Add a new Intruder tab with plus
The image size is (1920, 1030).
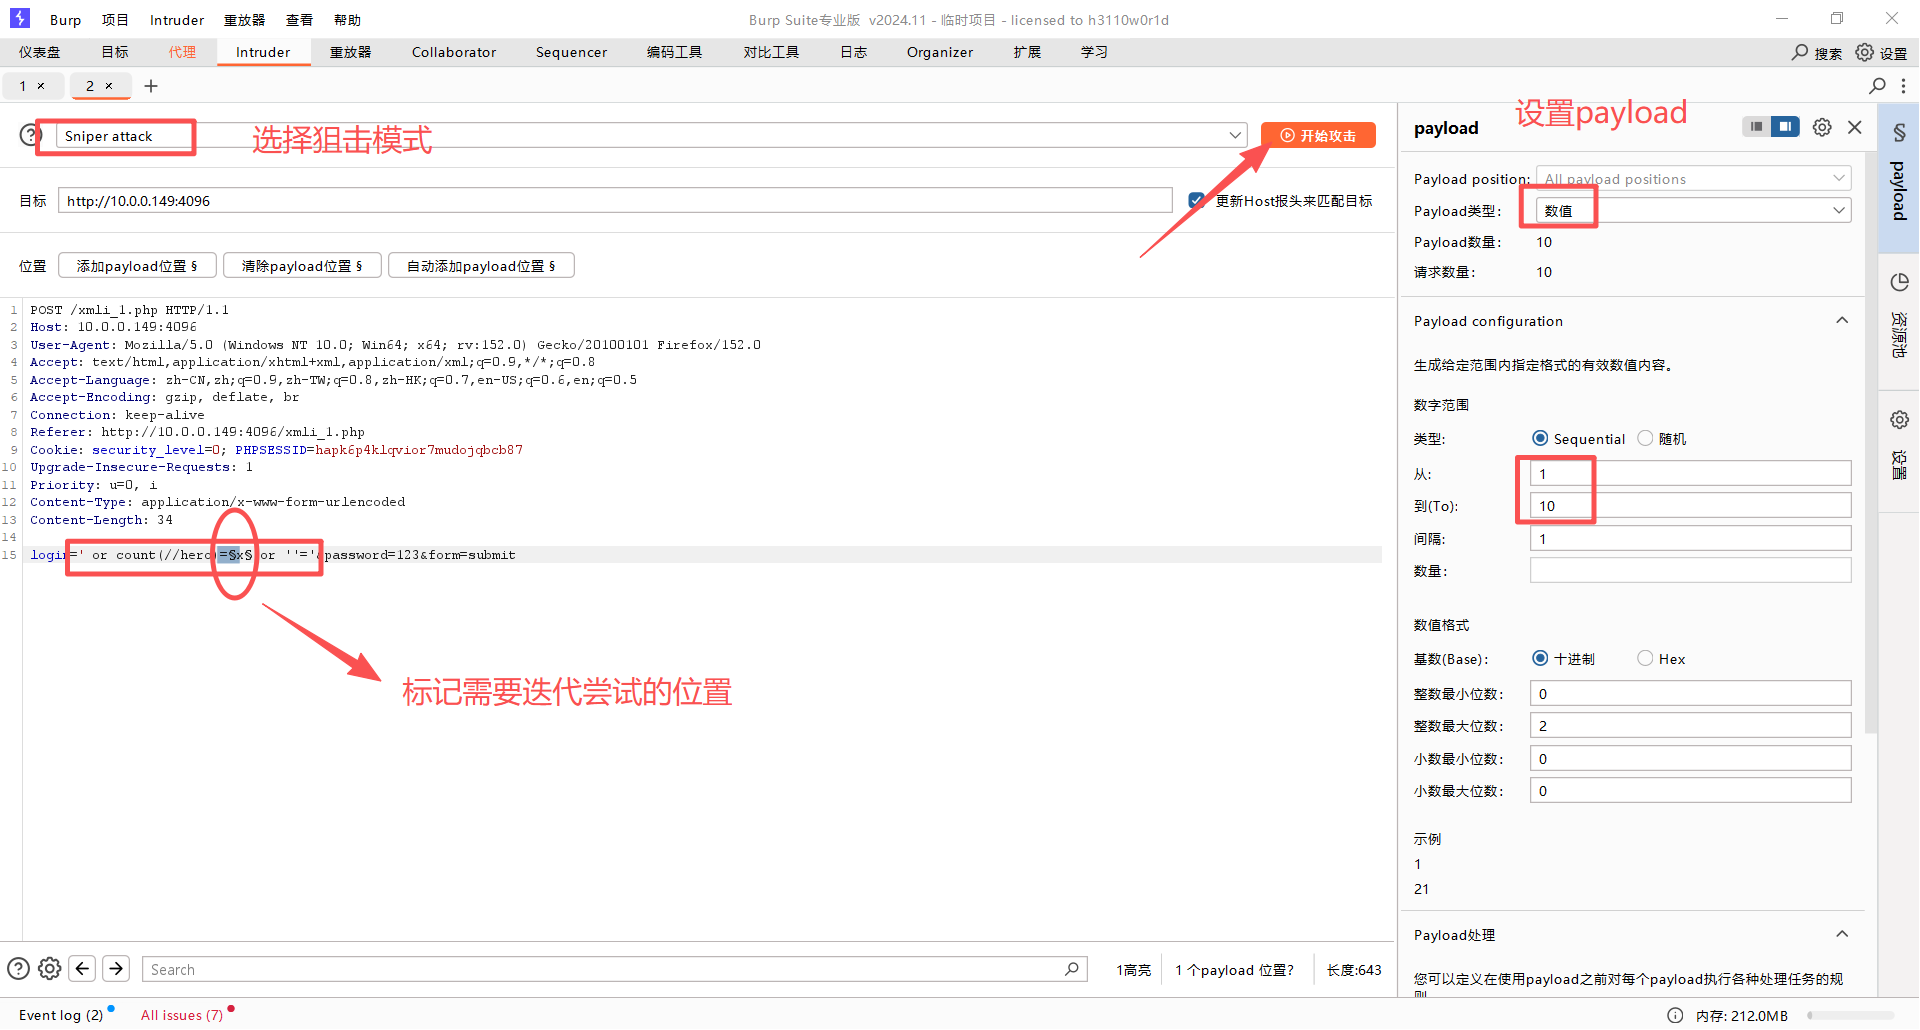tap(151, 86)
